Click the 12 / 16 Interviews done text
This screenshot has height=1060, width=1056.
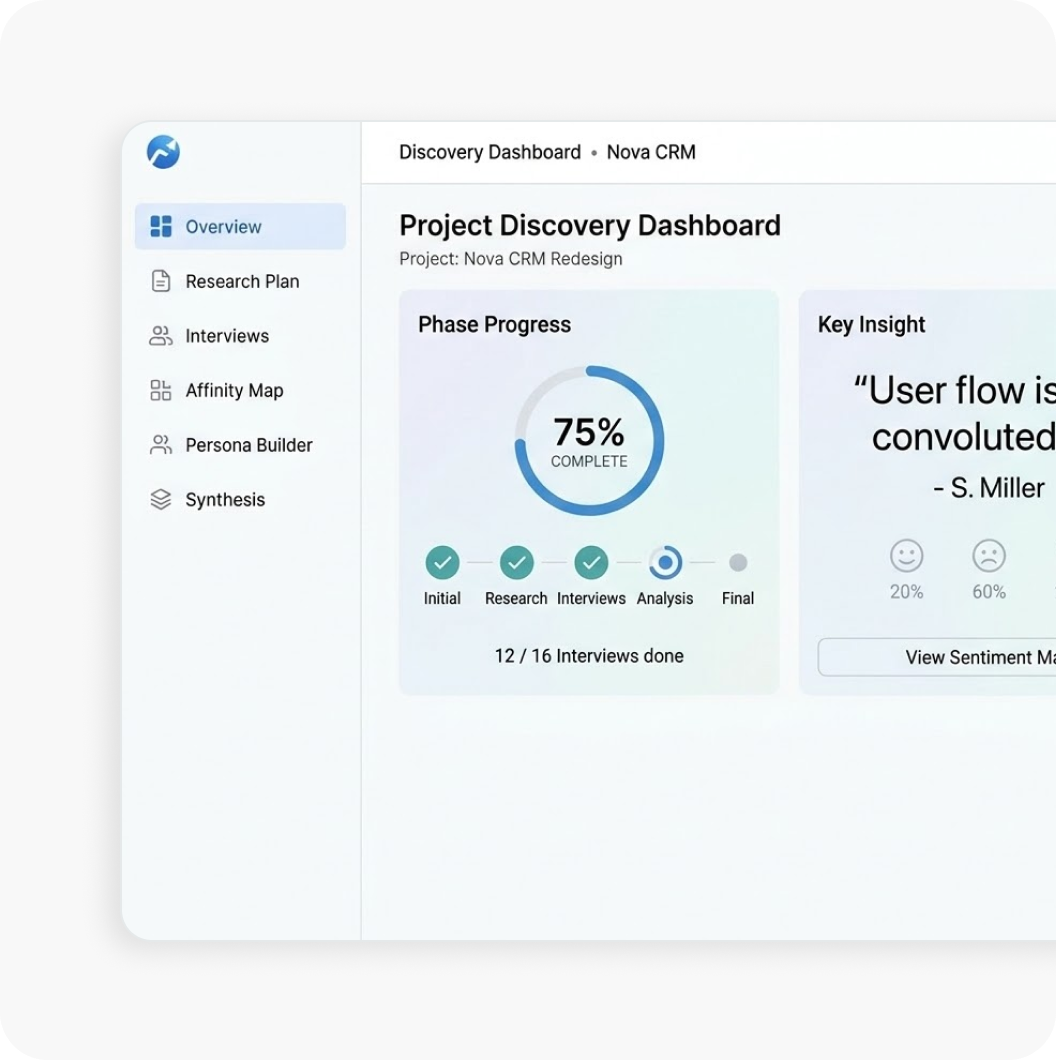tap(589, 656)
